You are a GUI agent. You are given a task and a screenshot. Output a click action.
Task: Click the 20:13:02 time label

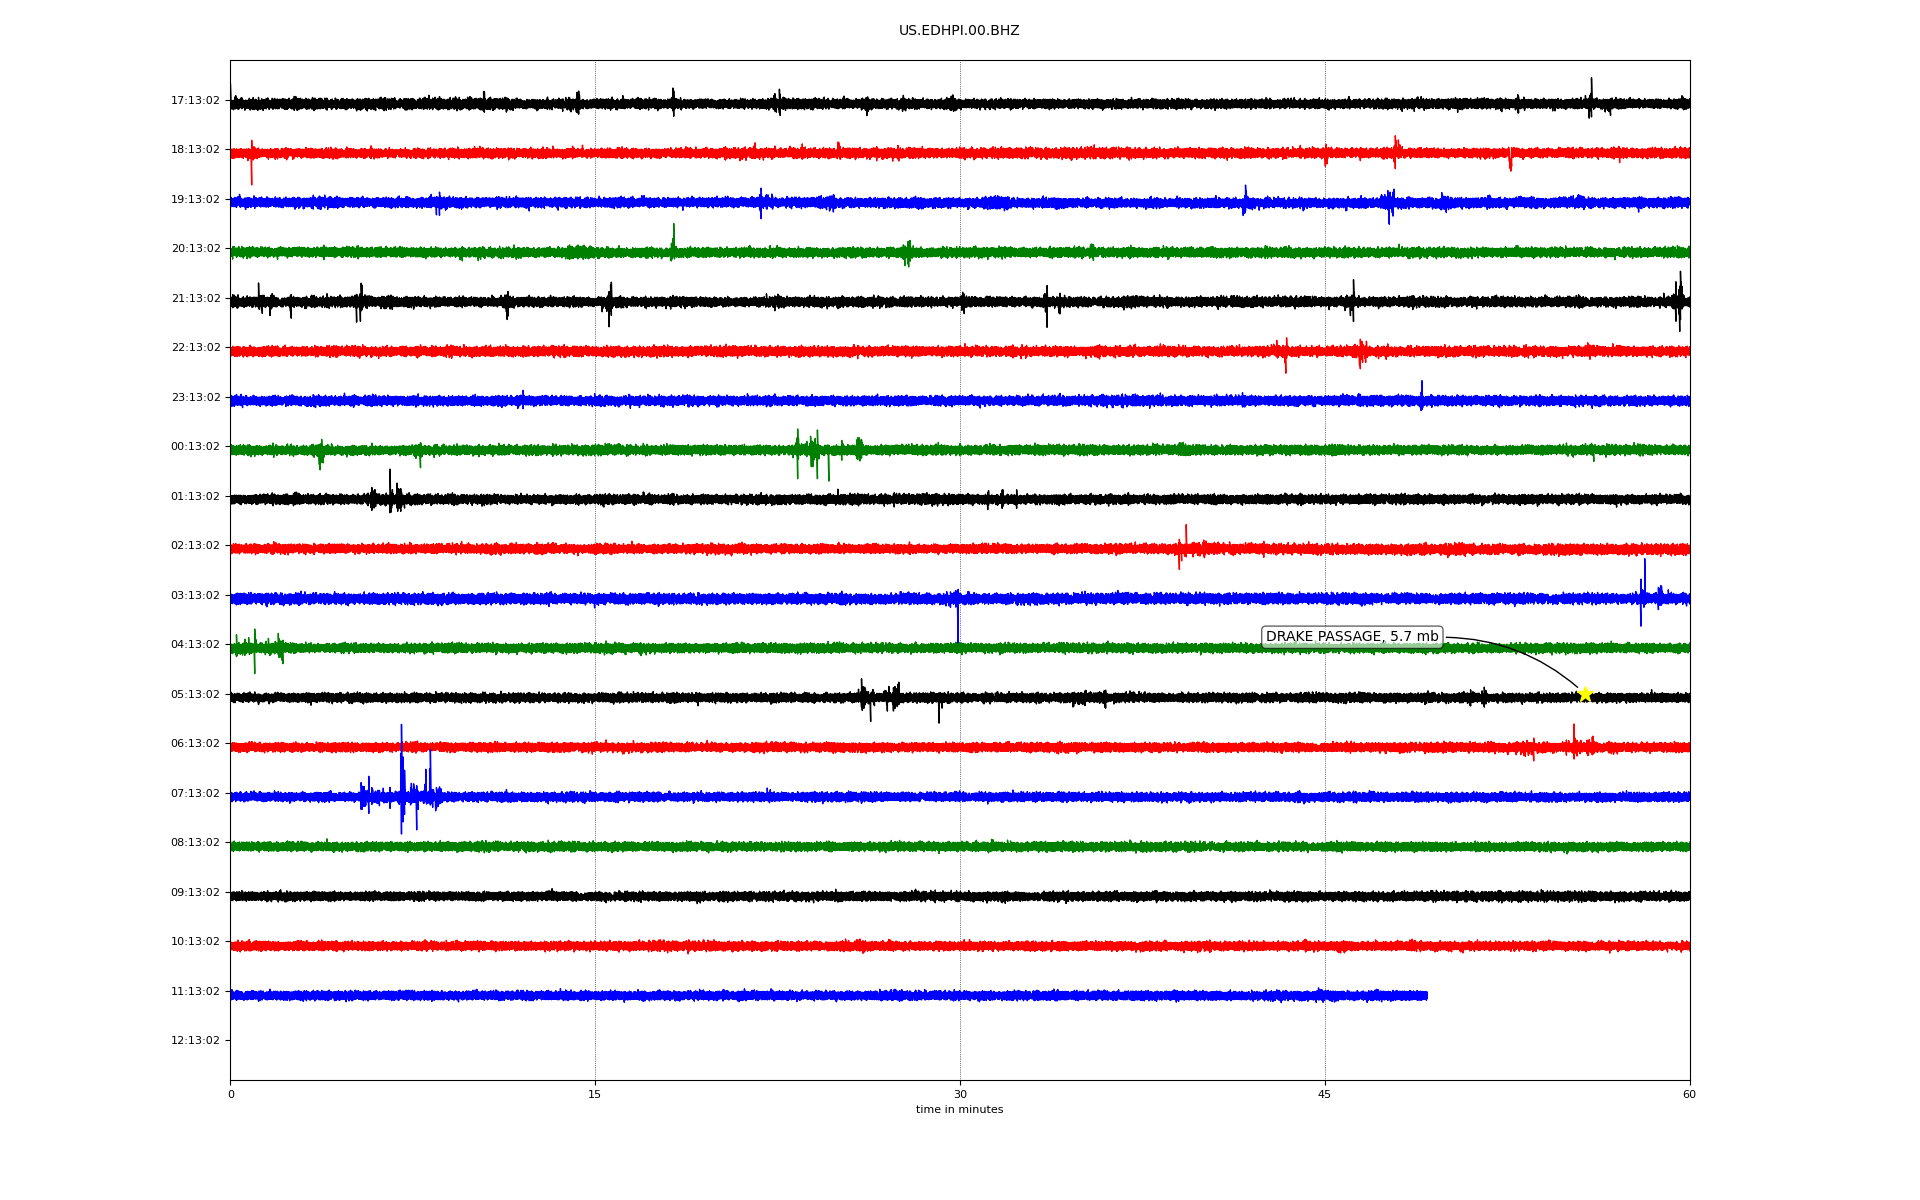click(x=195, y=249)
